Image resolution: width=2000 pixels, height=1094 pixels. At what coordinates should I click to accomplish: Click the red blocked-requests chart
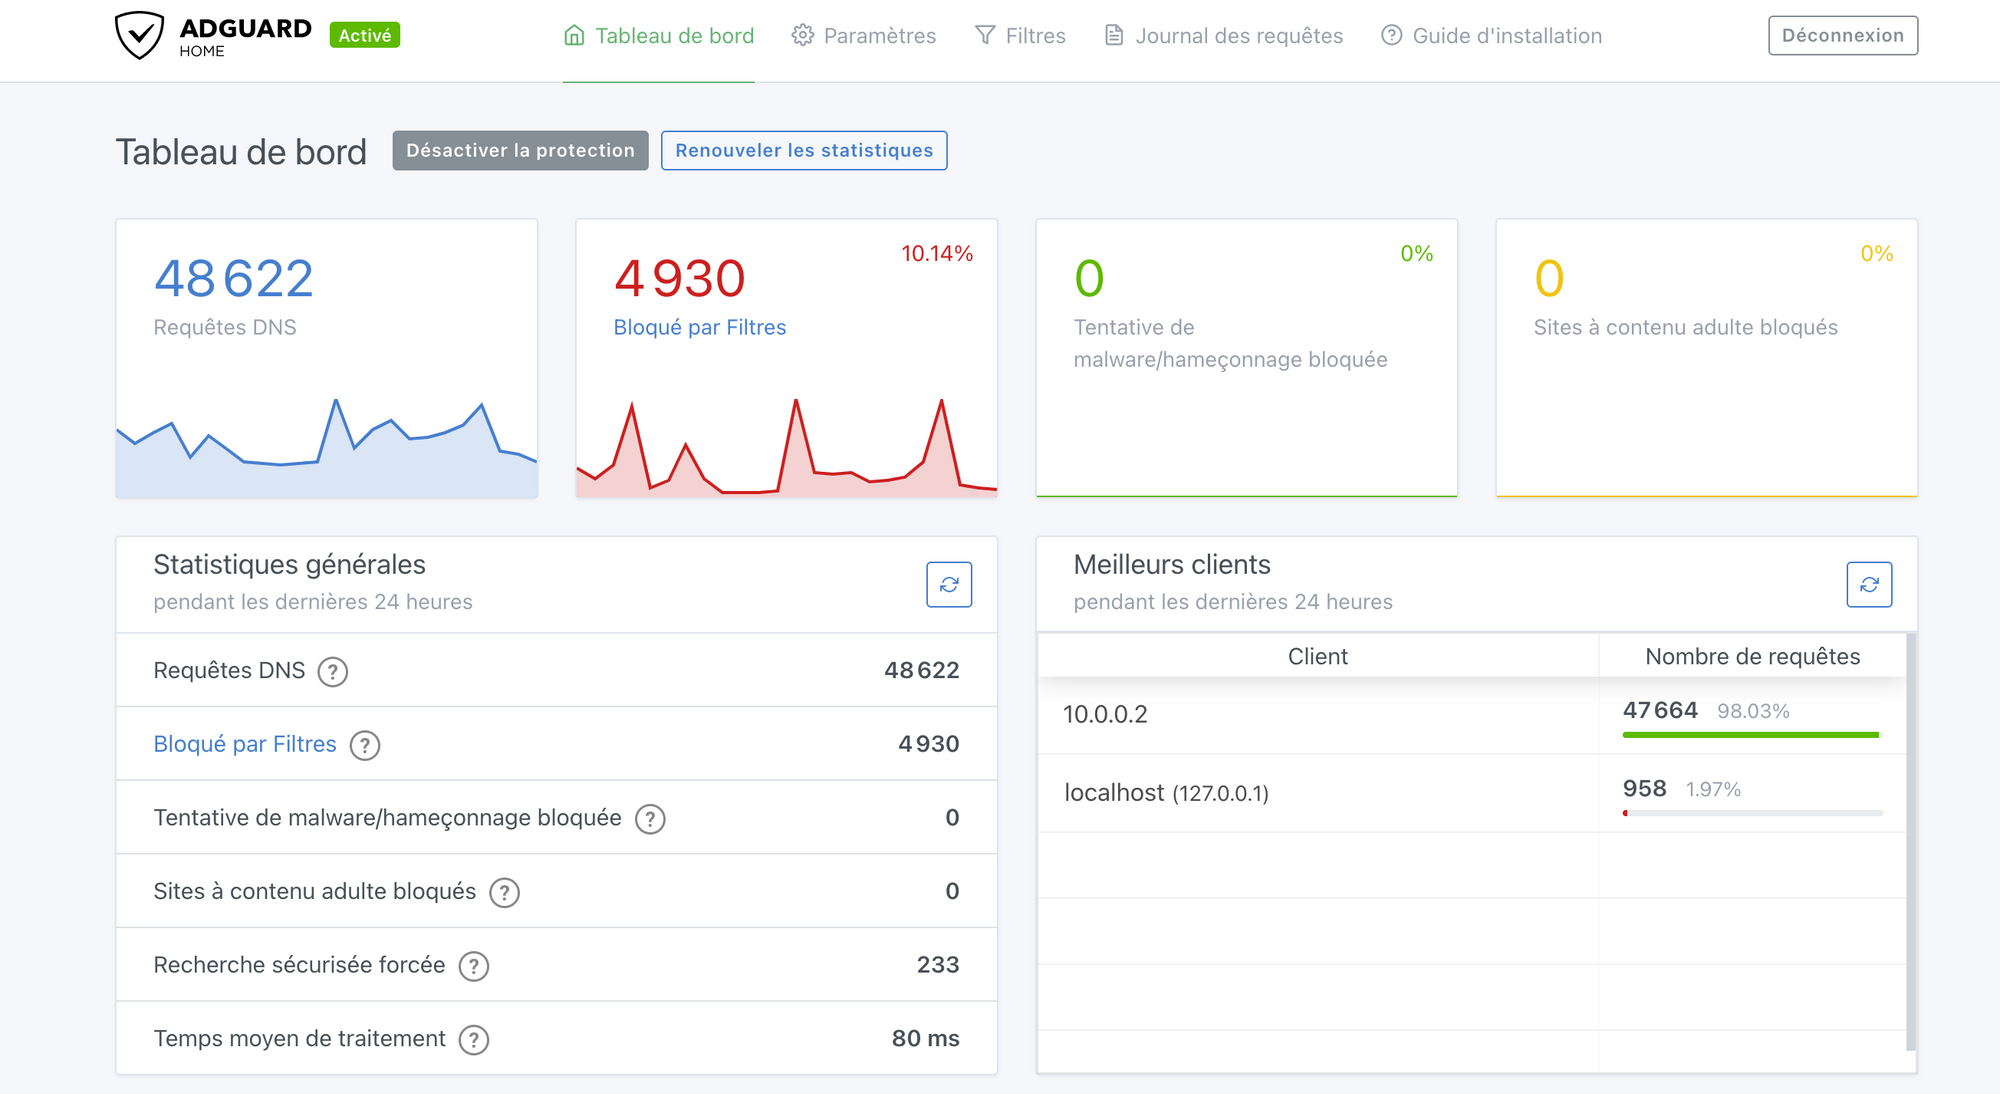(x=787, y=447)
